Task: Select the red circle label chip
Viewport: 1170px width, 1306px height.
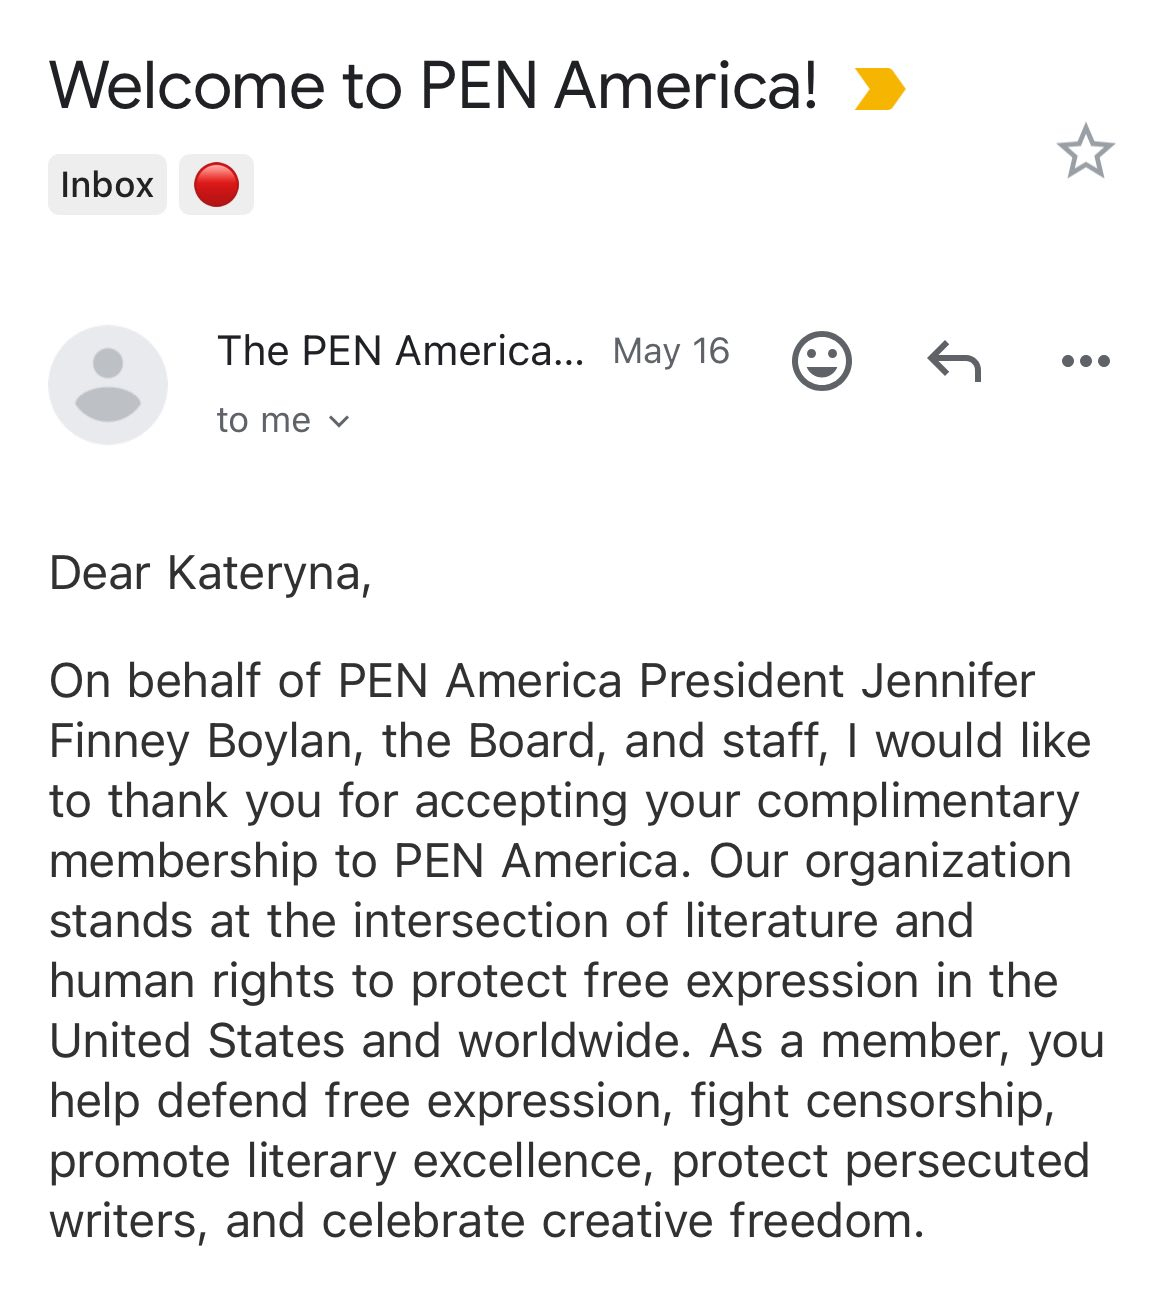Action: (x=216, y=184)
